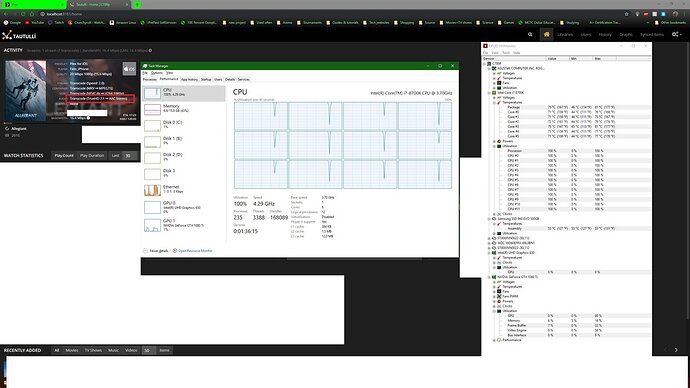Open Tautulli search magnifier icon
690x388 pixels.
pos(530,34)
